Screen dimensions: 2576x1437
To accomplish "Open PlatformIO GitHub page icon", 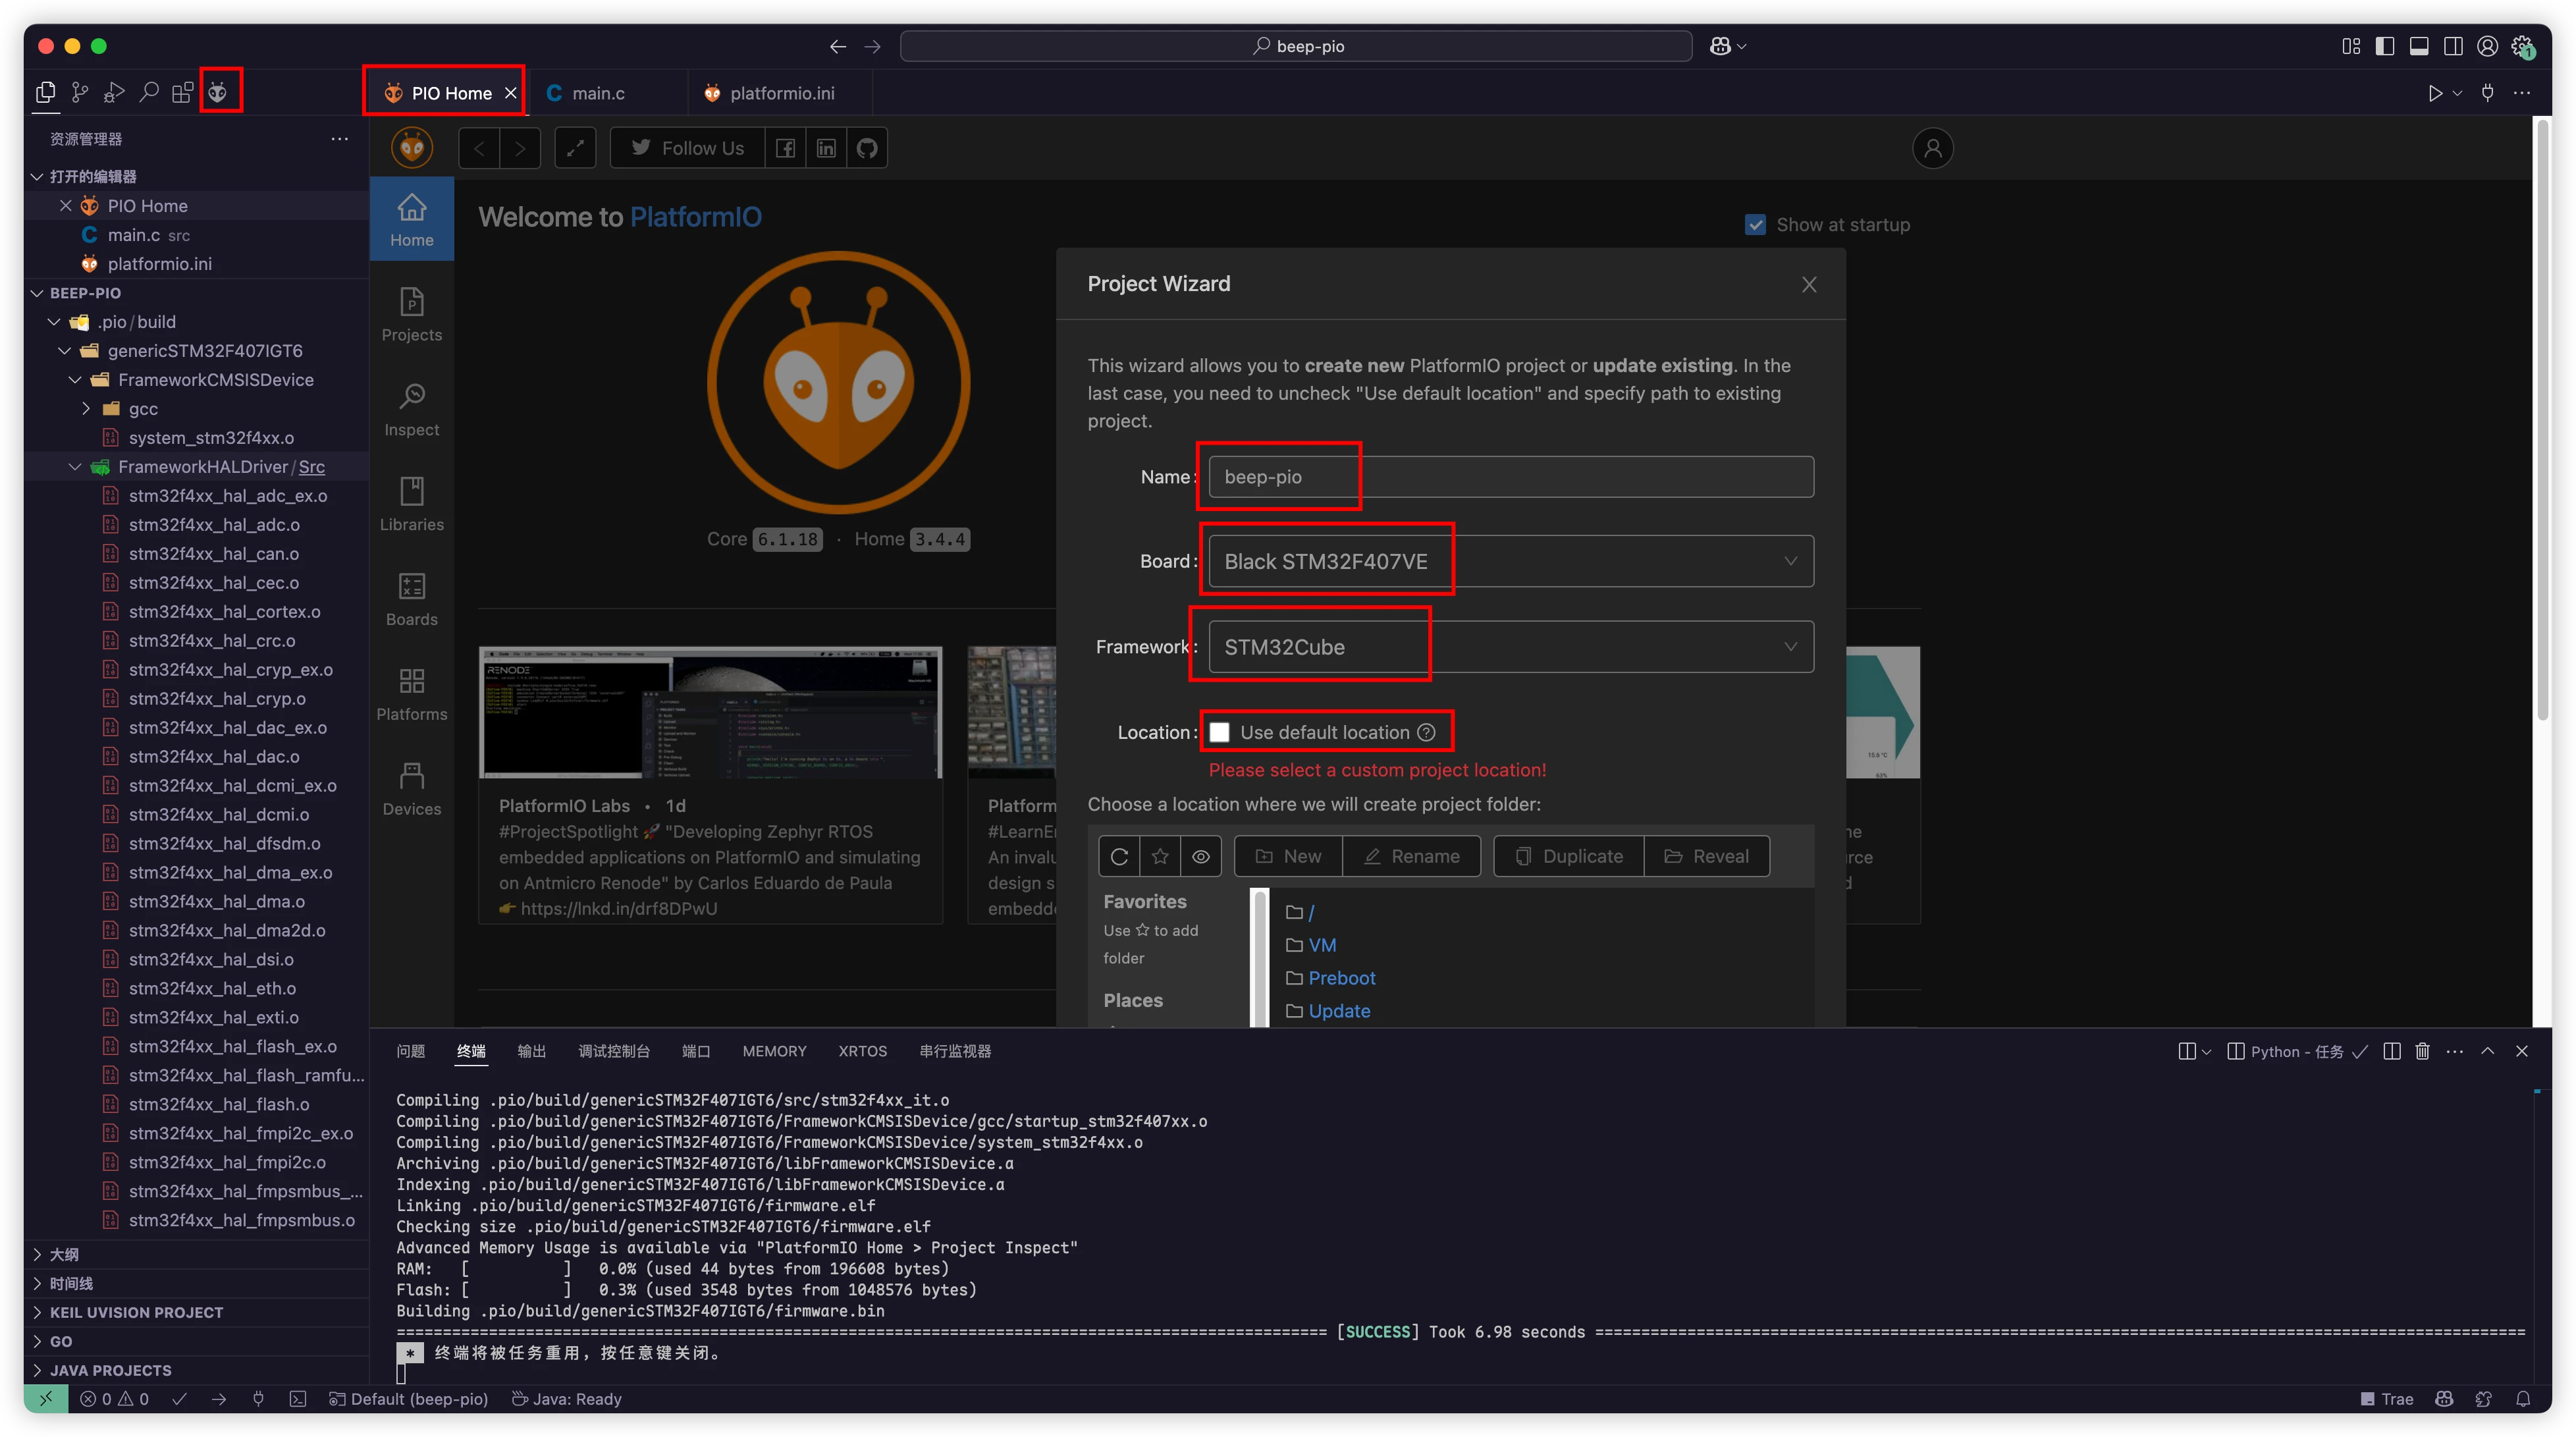I will pyautogui.click(x=867, y=148).
